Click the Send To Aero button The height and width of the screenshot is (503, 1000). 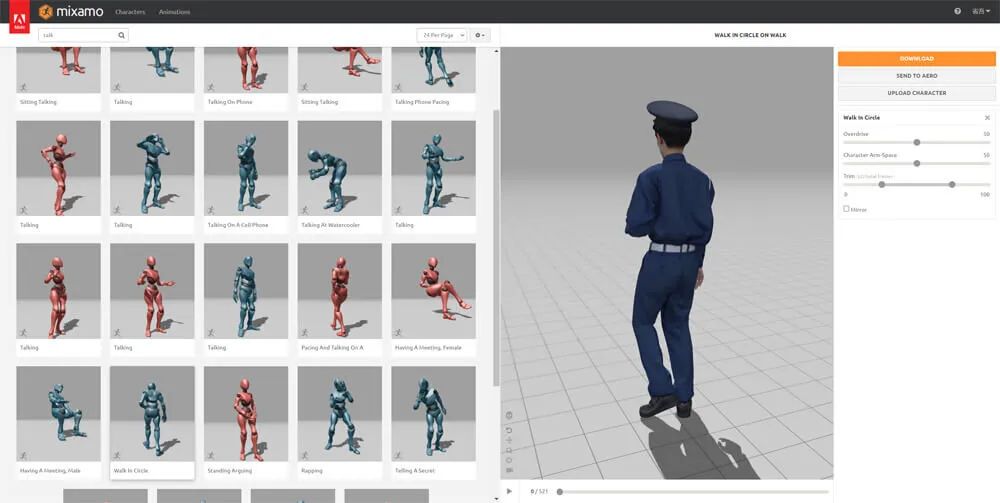[916, 76]
